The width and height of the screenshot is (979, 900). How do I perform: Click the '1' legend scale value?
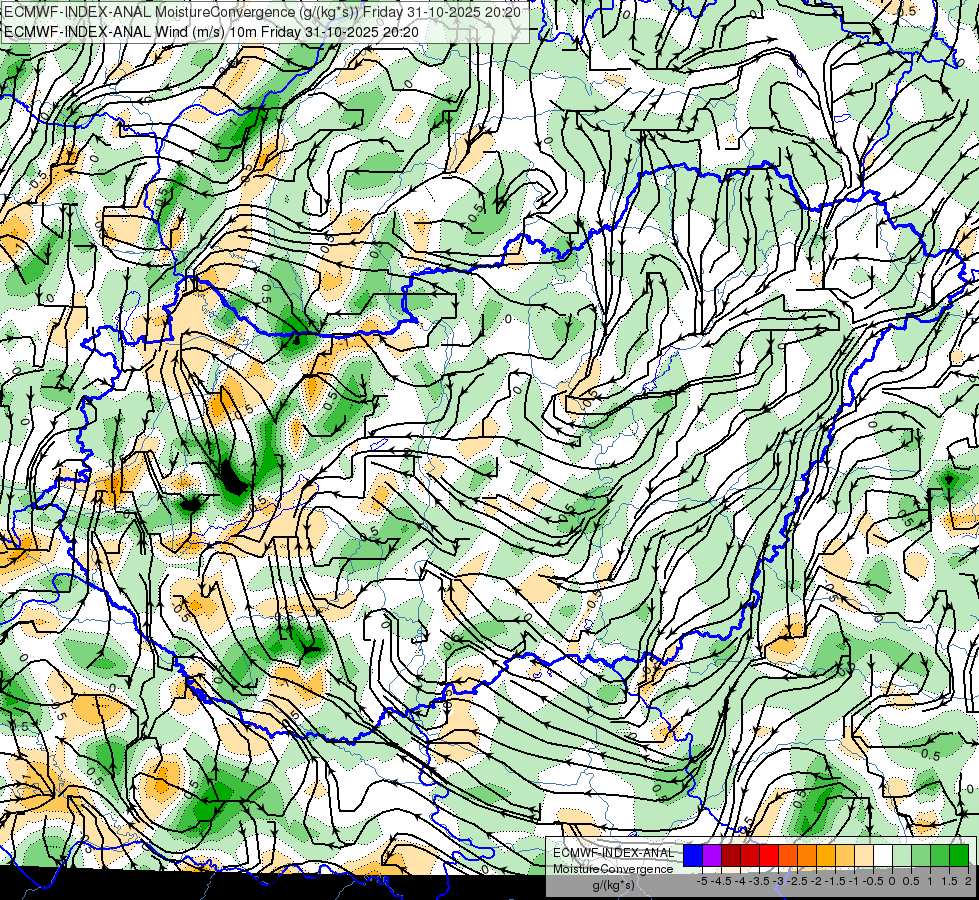[930, 881]
